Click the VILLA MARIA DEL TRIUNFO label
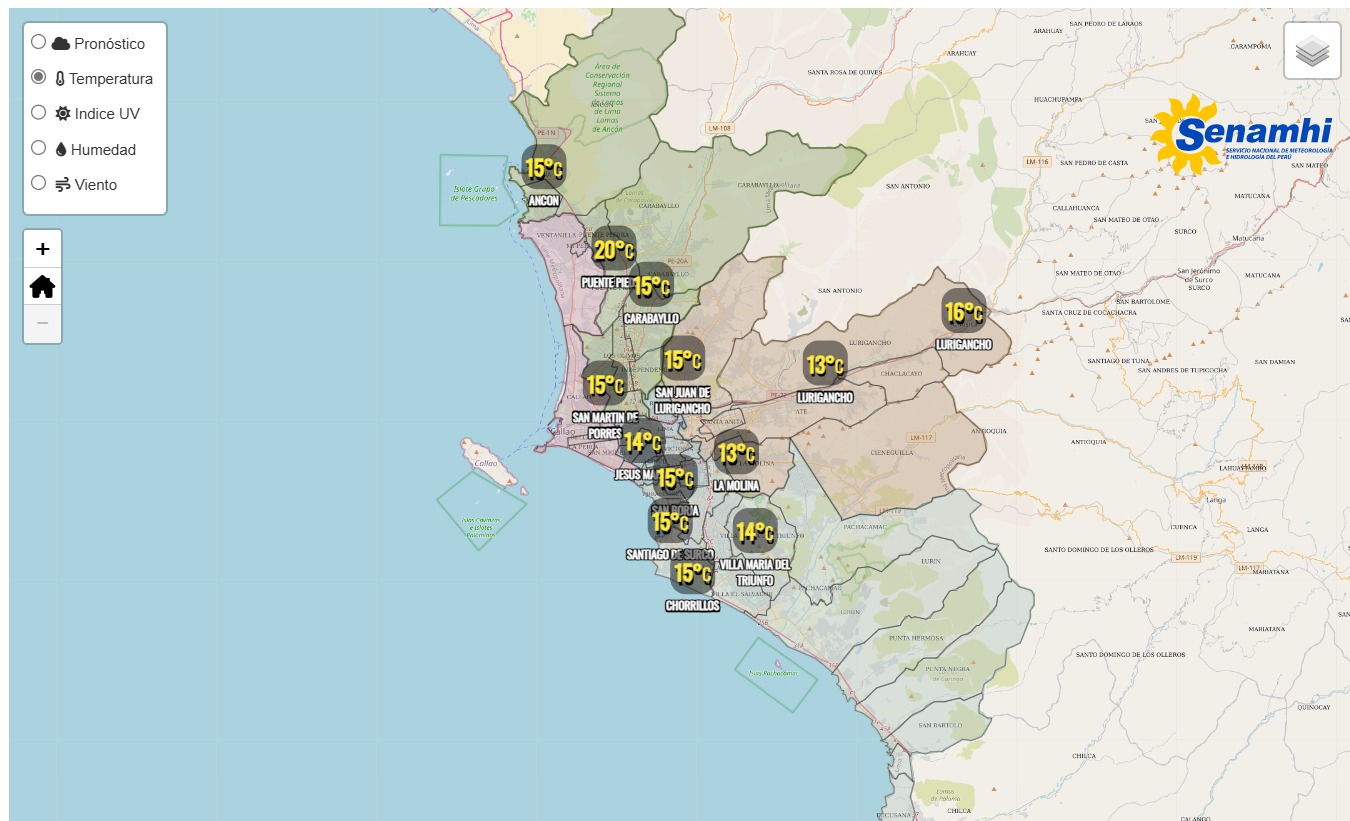Image resolution: width=1350 pixels, height=821 pixels. coord(755,572)
